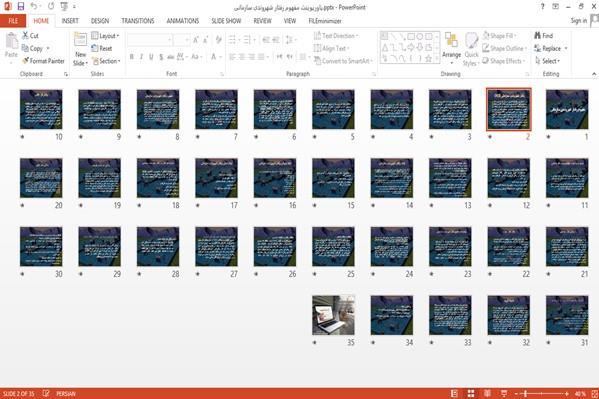The width and height of the screenshot is (599, 399).
Task: Open the Section dropdown
Action: (x=106, y=61)
